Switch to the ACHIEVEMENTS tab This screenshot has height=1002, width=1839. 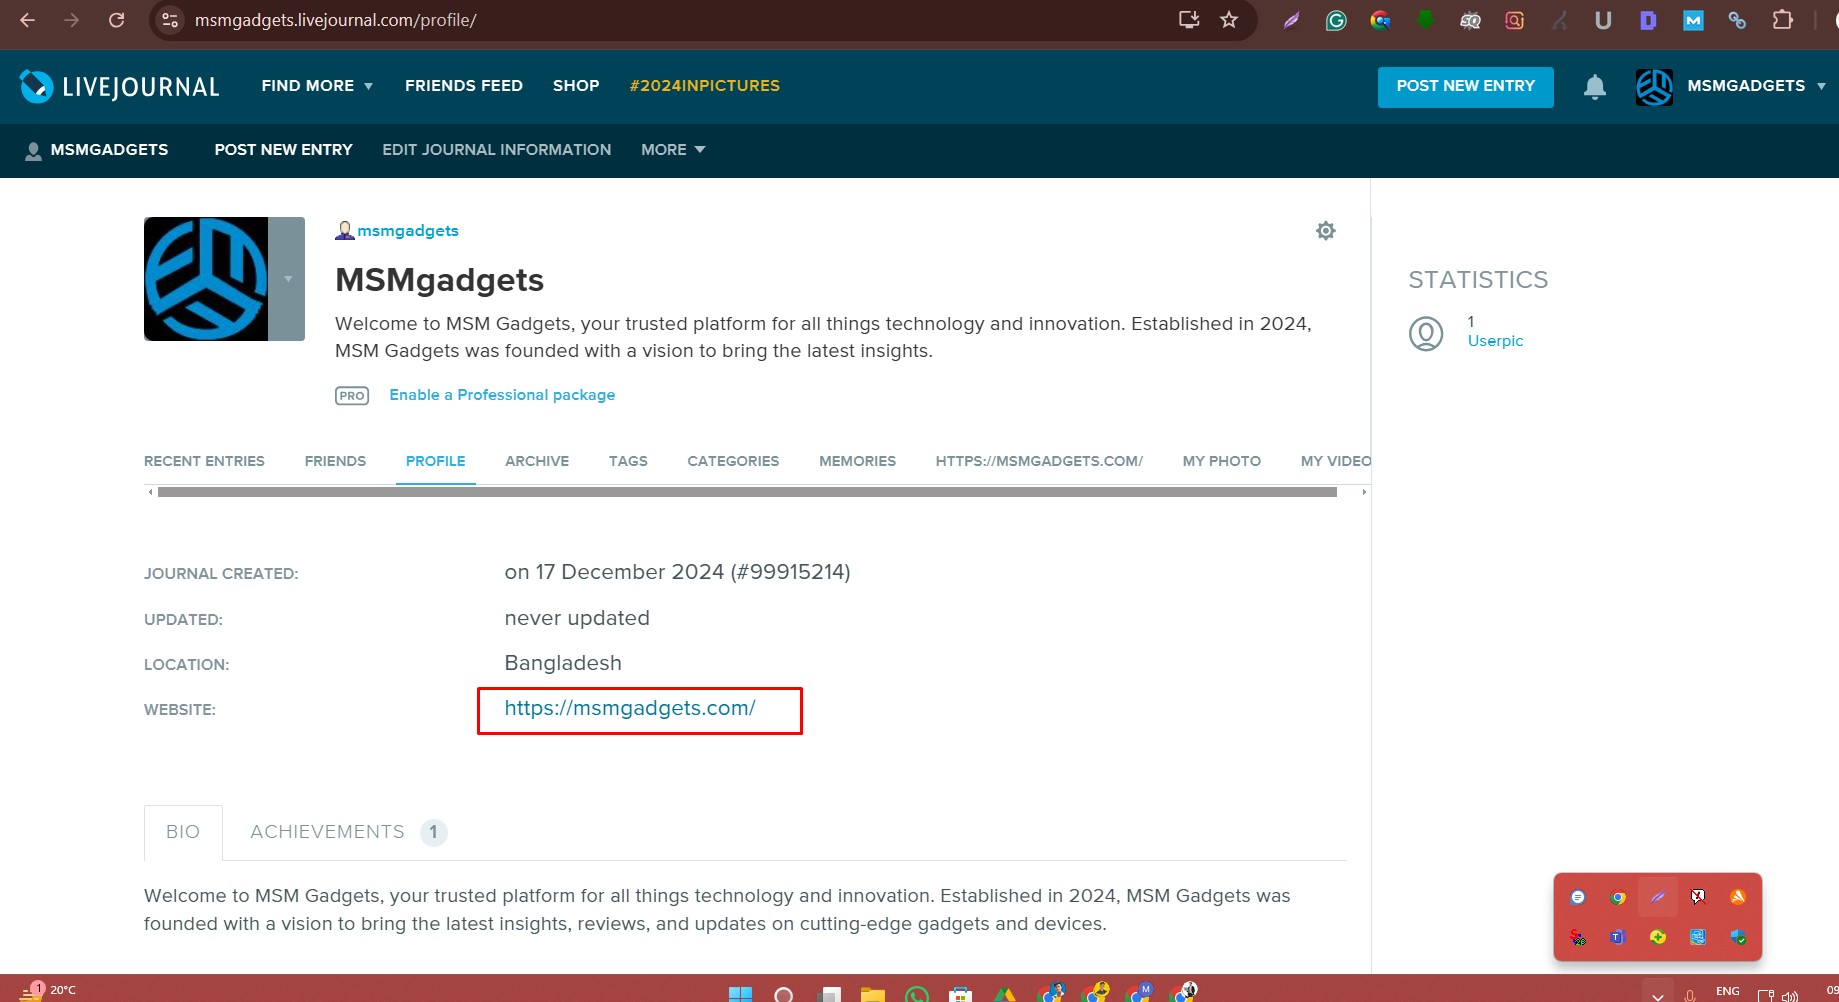[x=347, y=832]
